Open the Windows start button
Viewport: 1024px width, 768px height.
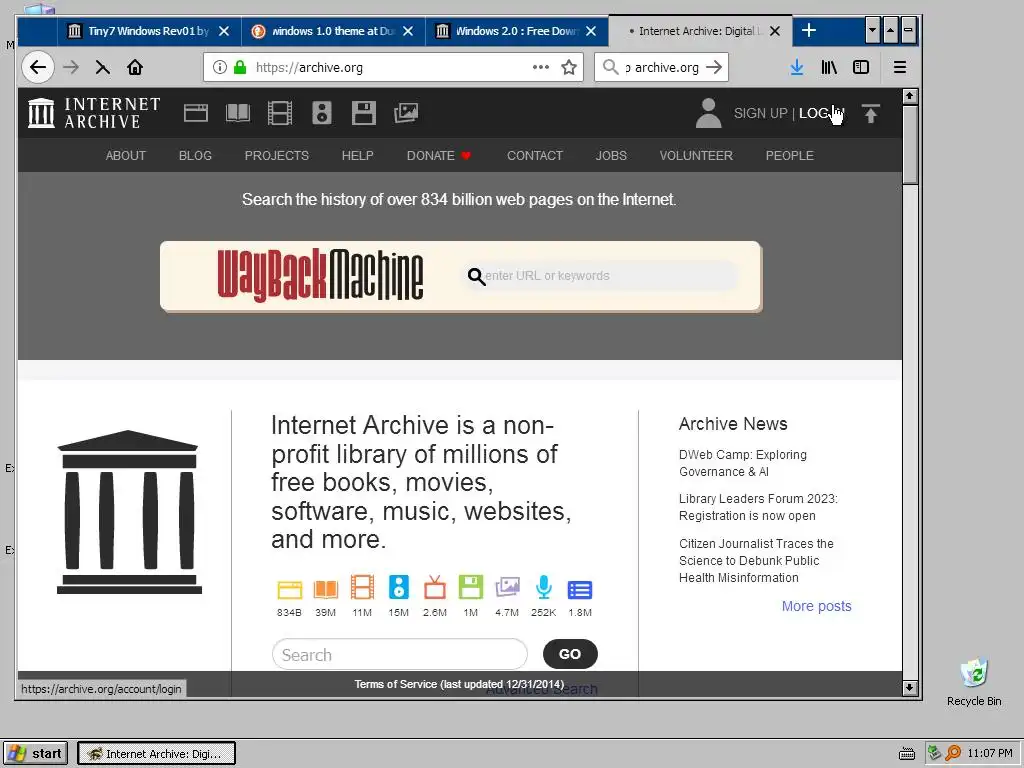[35, 753]
